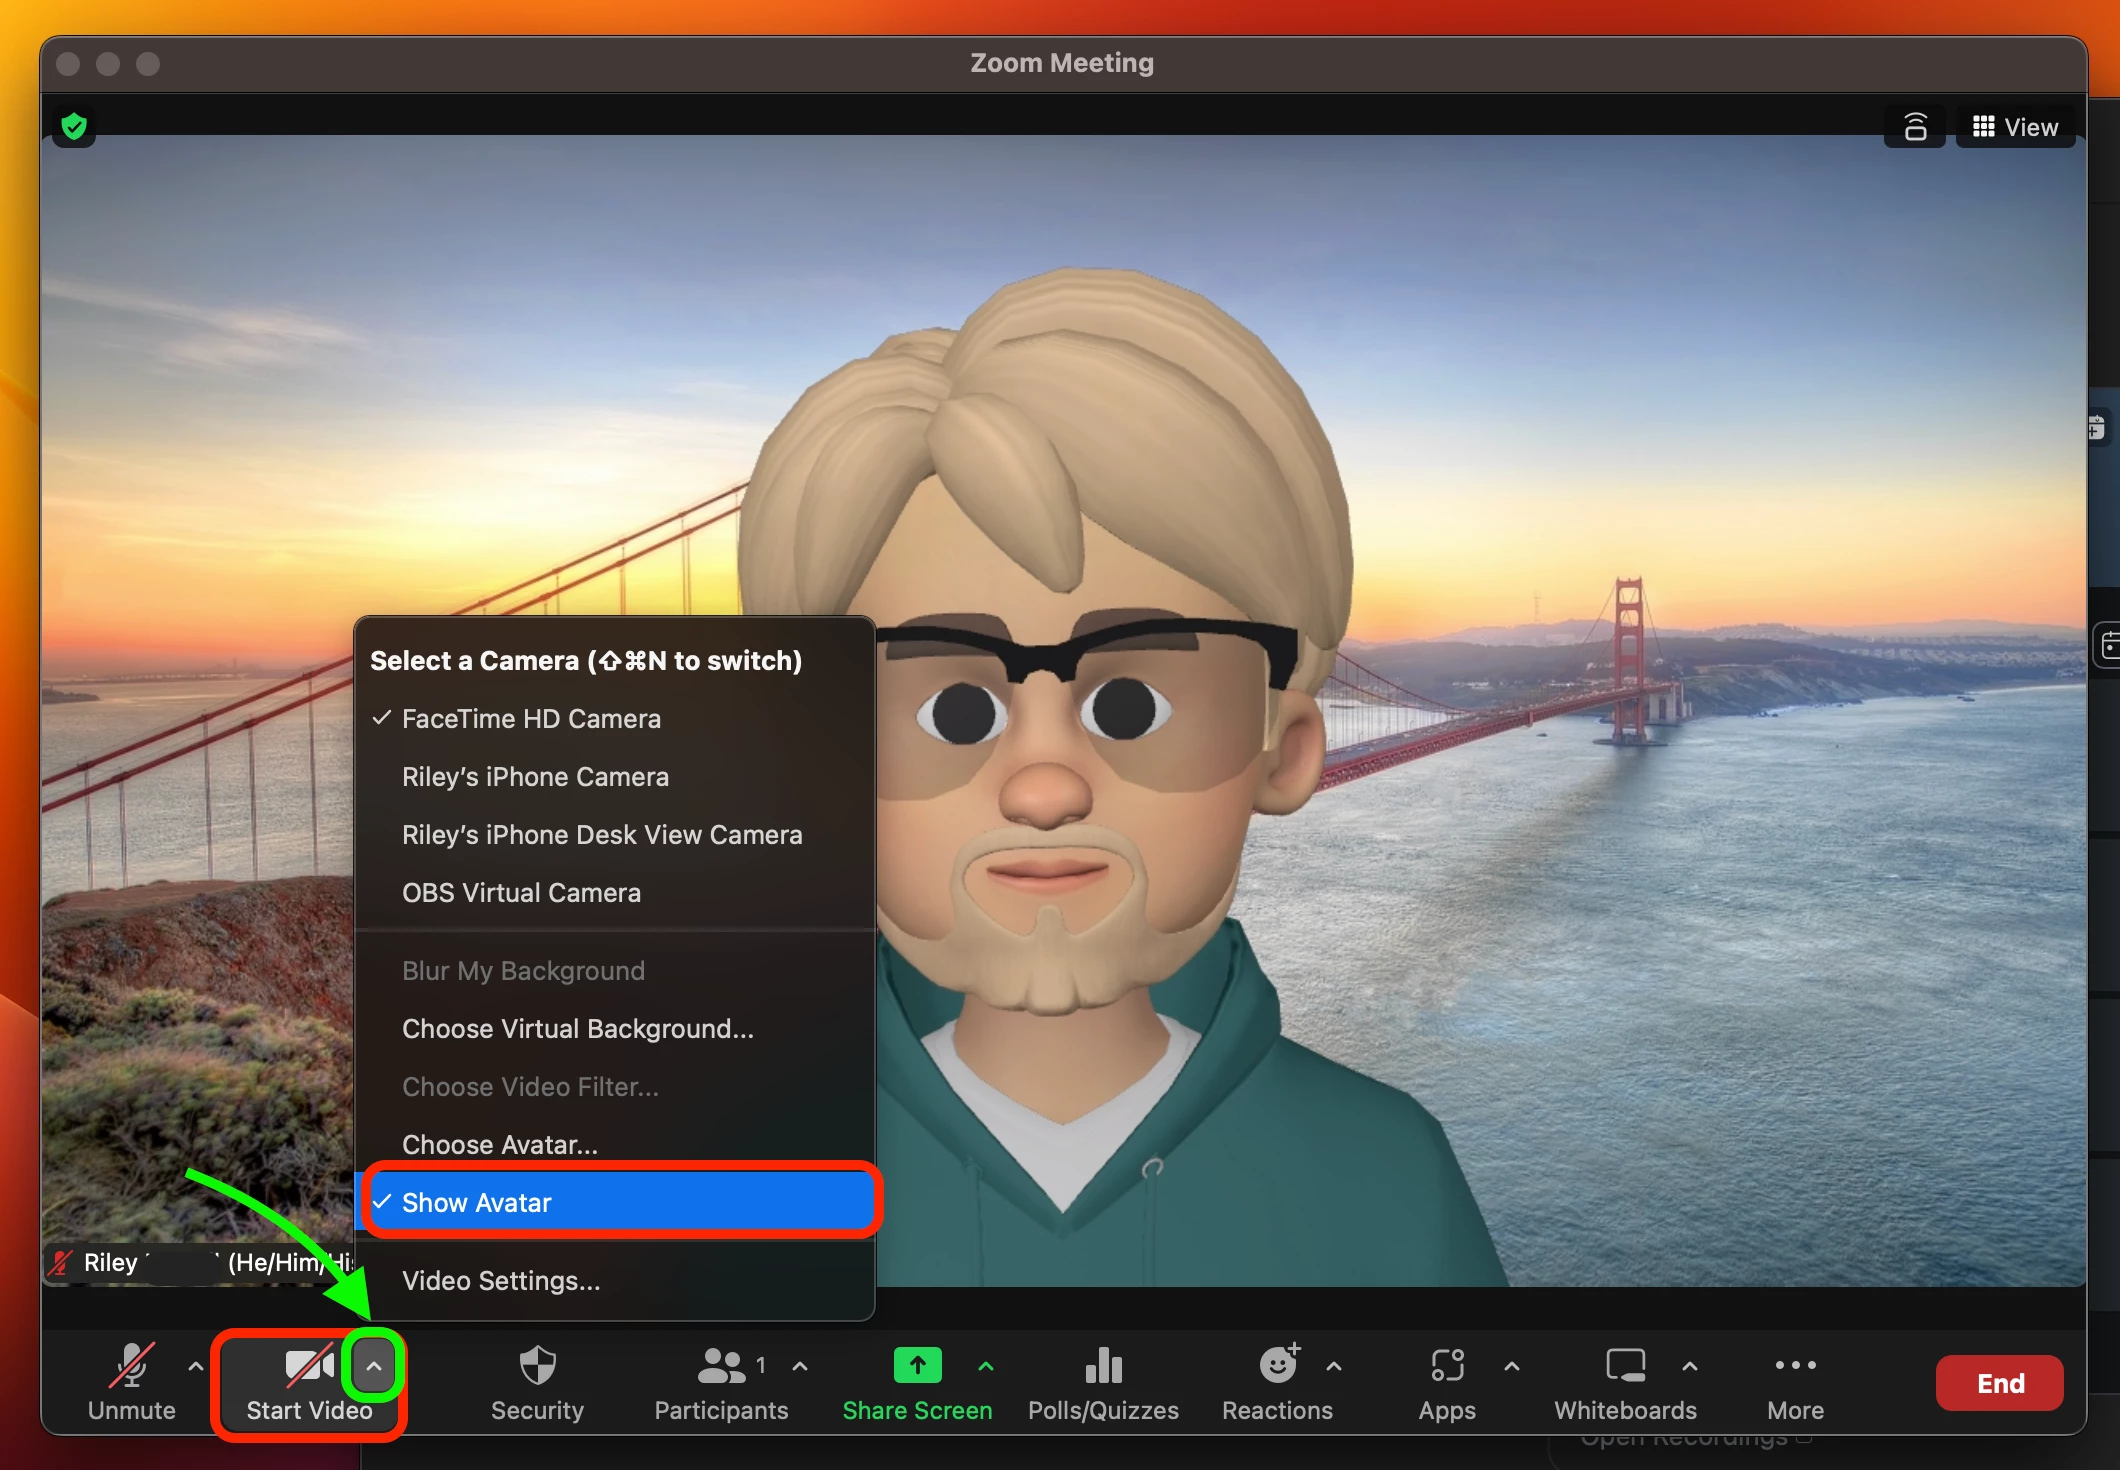Image resolution: width=2120 pixels, height=1470 pixels.
Task: Open Choose Virtual Background menu item
Action: (577, 1029)
